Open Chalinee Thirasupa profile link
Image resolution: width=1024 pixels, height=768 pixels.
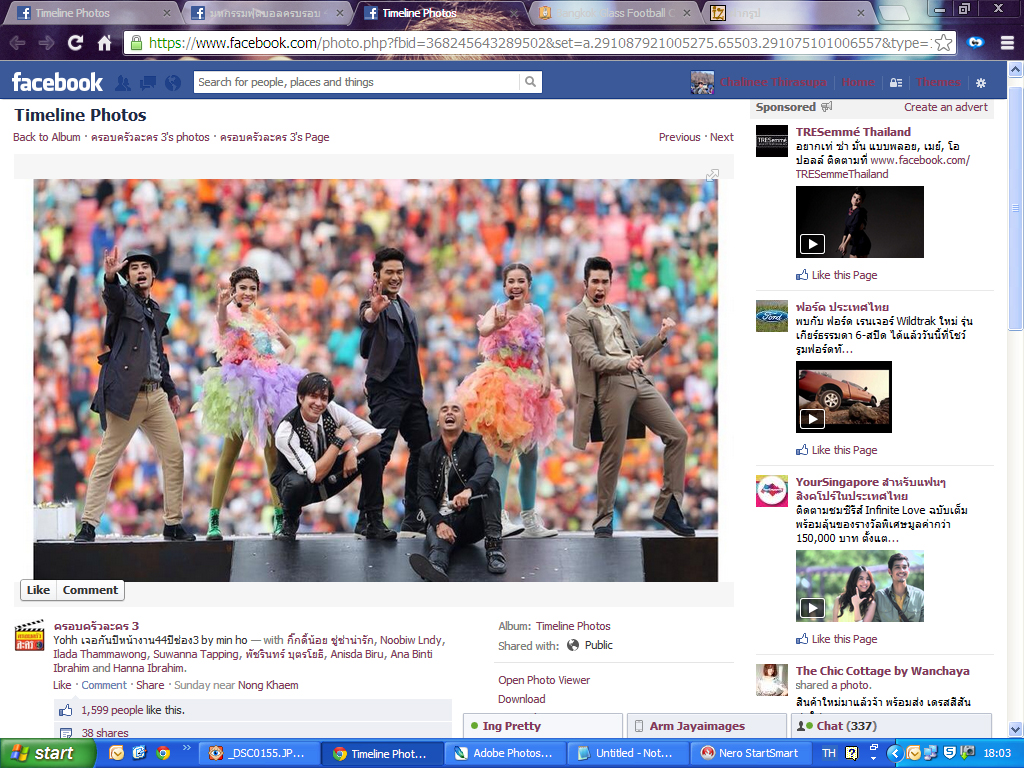pyautogui.click(x=773, y=82)
